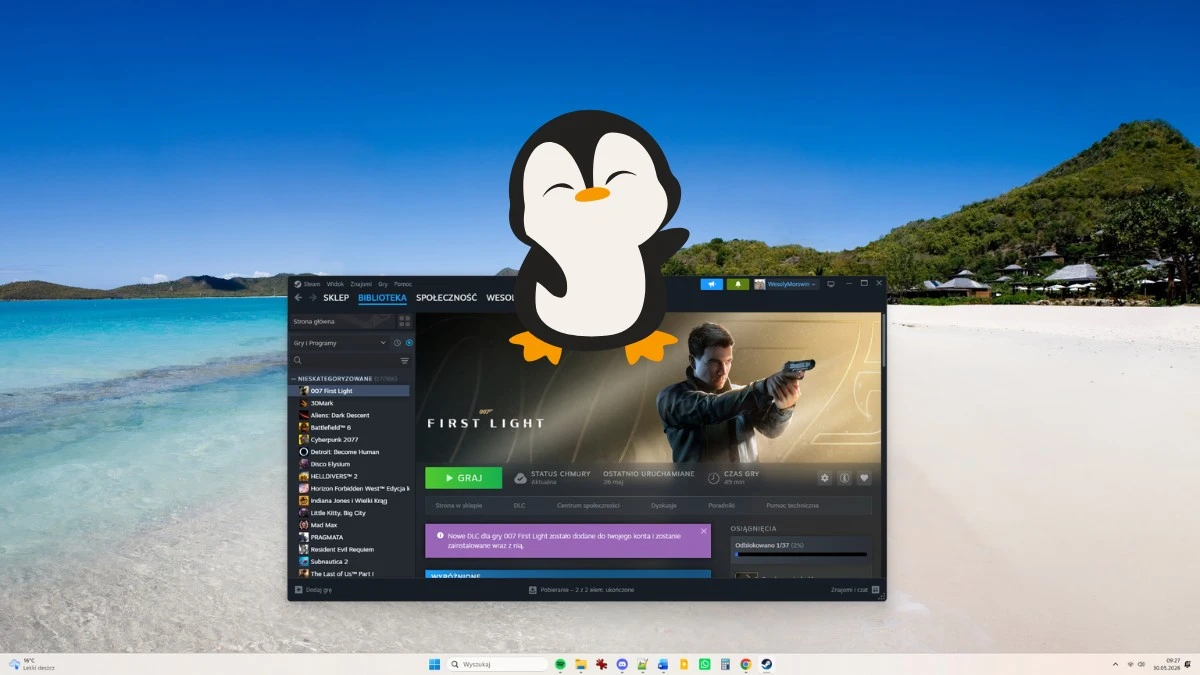Show ready-to-play games filter icon
Image resolution: width=1200 pixels, height=675 pixels.
(409, 343)
